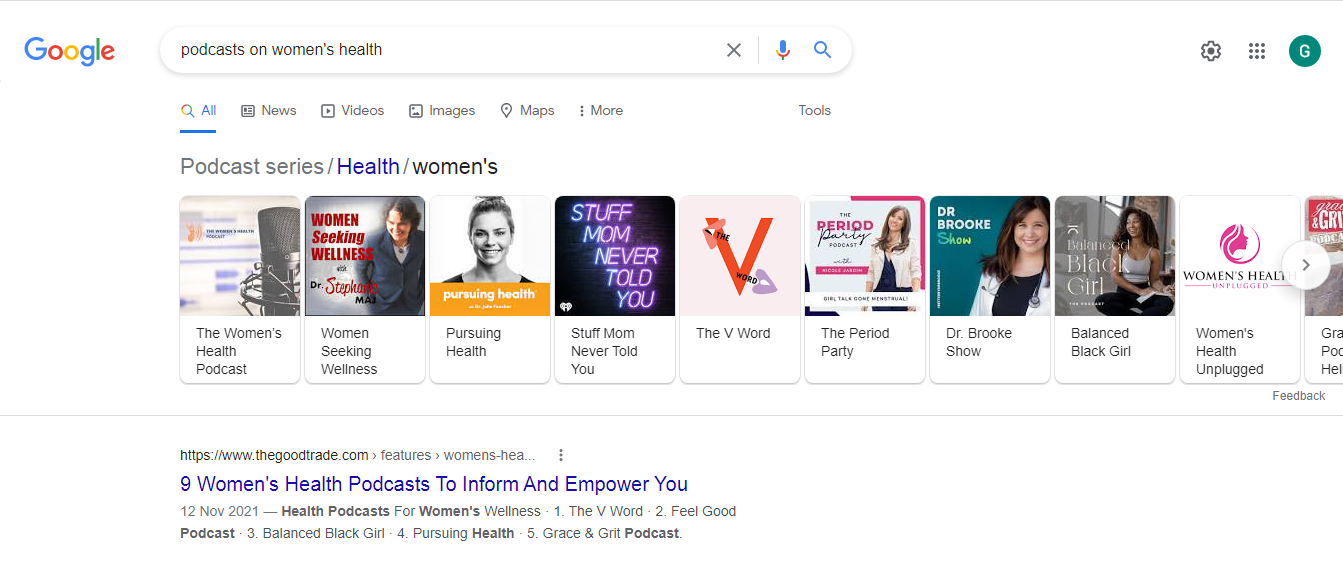Screen dimensions: 1343x587
Task: Click the '12 Nov 2021' result date
Action: coord(219,511)
